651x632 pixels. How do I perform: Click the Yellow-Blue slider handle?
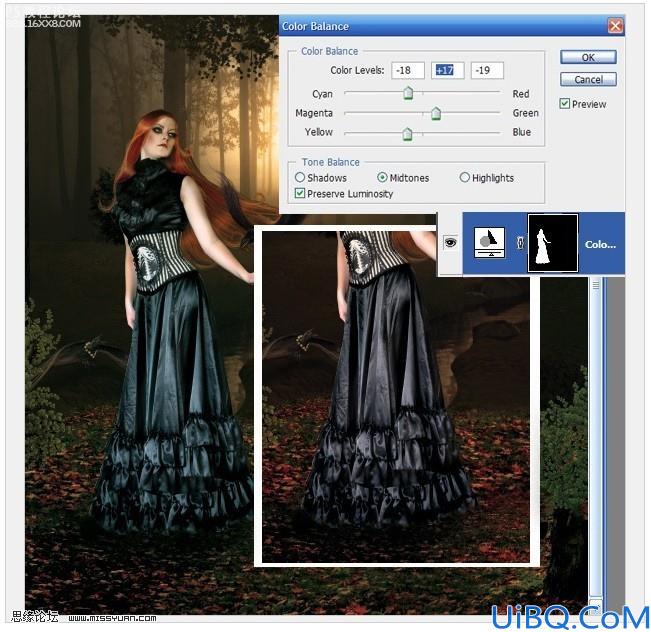point(407,134)
